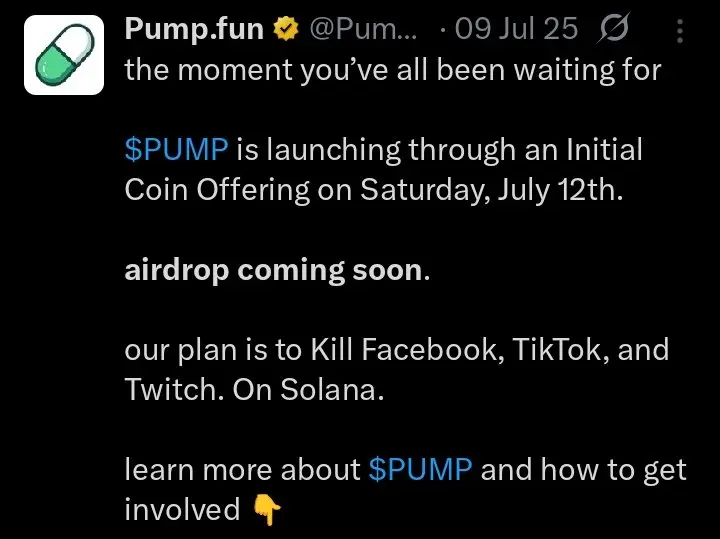Open the three-dot more options menu

click(x=681, y=31)
